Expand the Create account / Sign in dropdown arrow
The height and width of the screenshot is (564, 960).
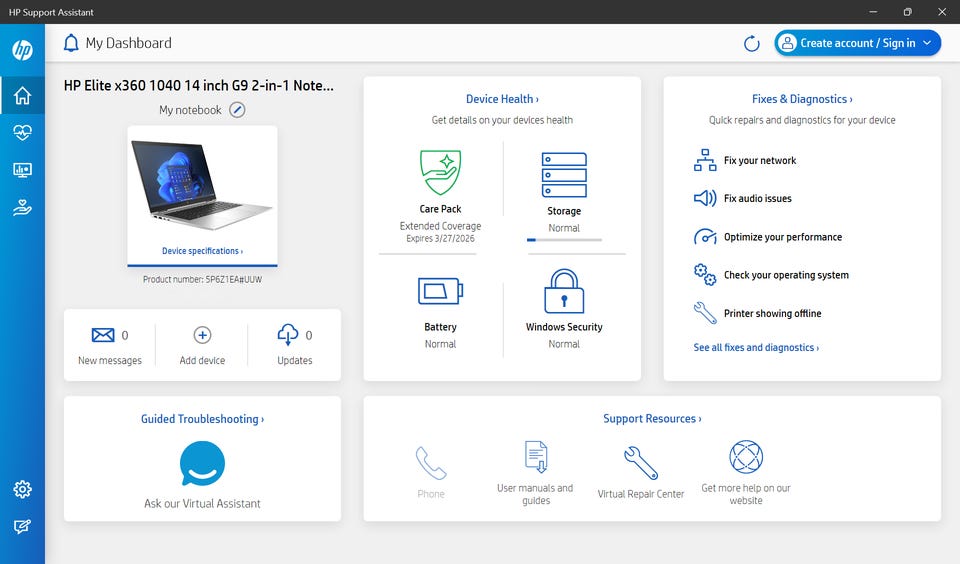tap(927, 43)
